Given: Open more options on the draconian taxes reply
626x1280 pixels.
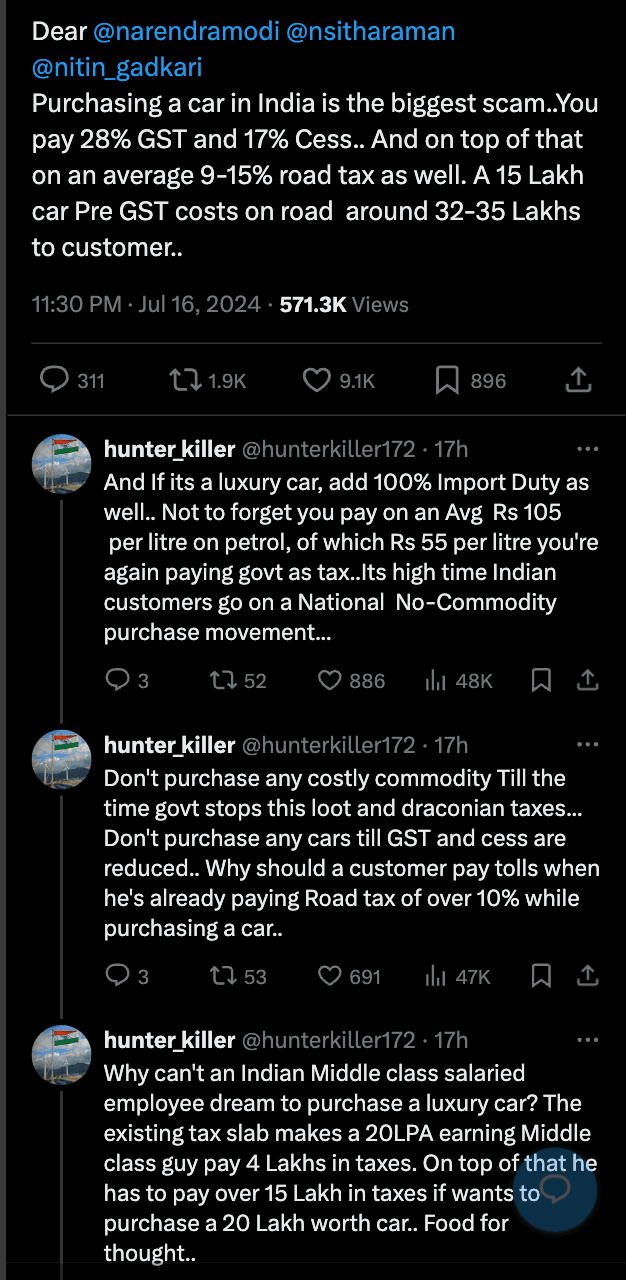Looking at the screenshot, I should click(588, 745).
